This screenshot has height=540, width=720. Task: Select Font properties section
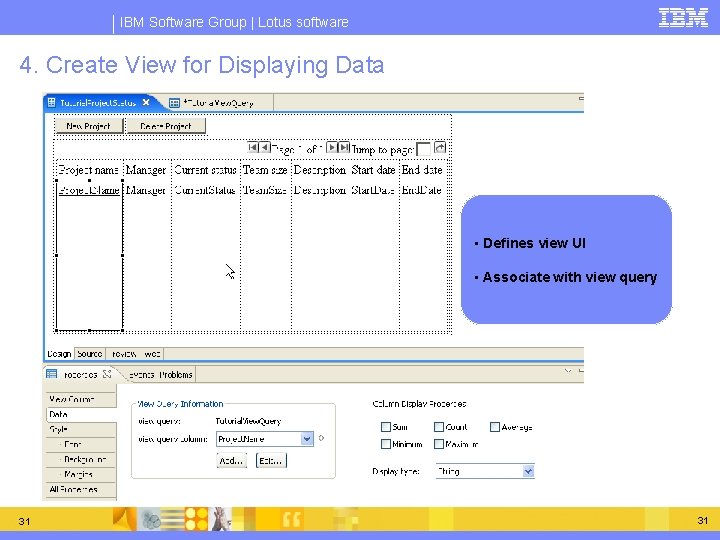81,444
